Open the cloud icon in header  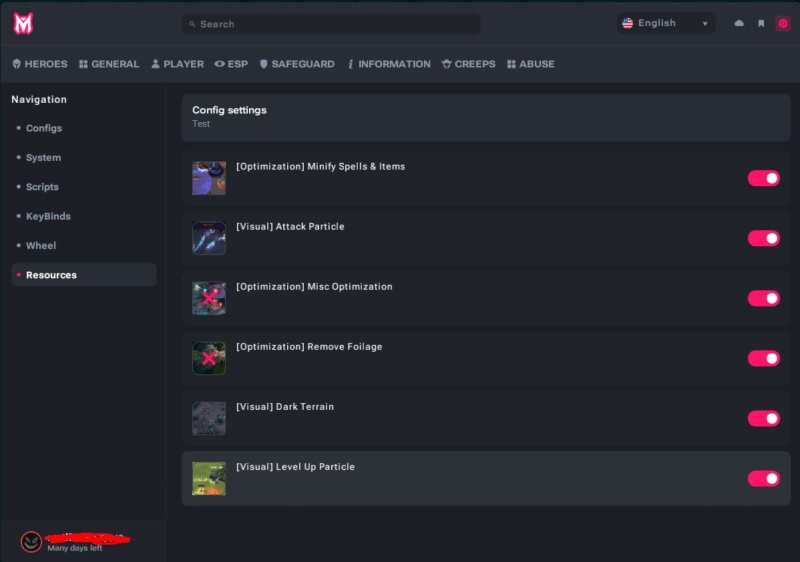739,23
